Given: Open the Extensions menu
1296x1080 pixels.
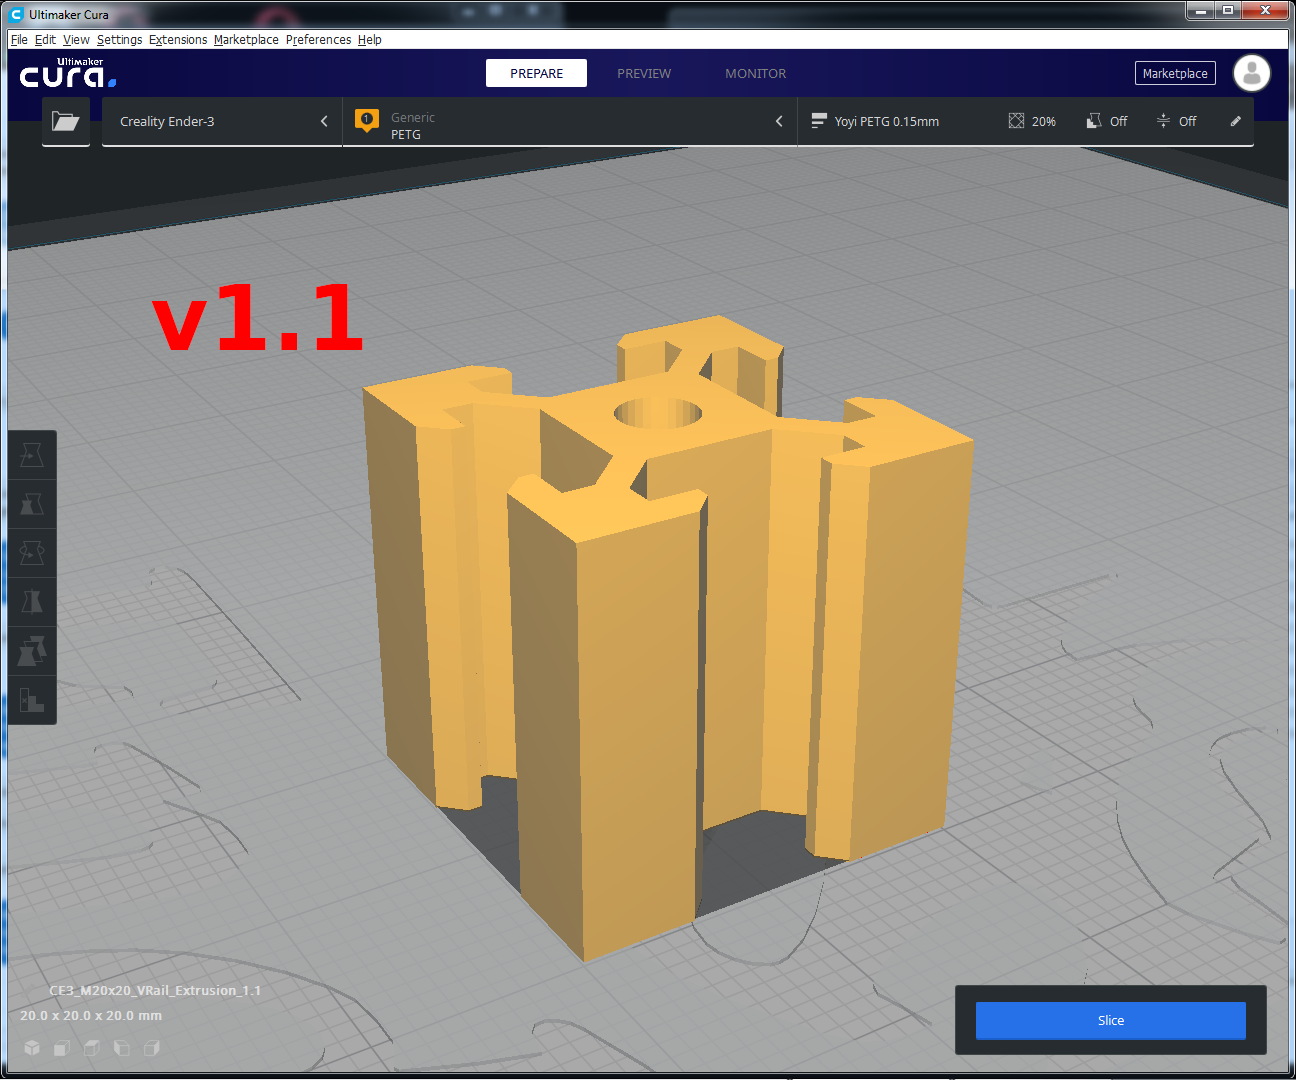Looking at the screenshot, I should [178, 40].
